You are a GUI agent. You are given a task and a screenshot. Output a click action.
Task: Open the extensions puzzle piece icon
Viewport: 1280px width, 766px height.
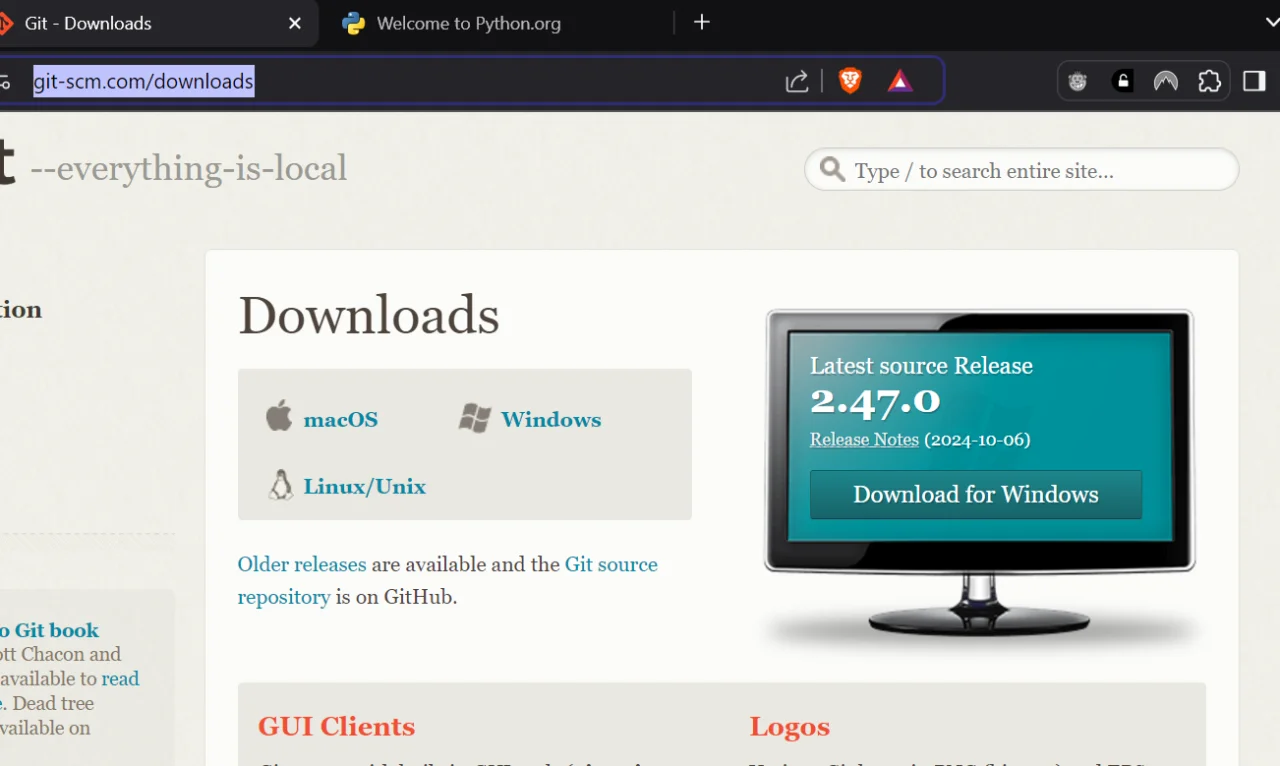tap(1209, 81)
